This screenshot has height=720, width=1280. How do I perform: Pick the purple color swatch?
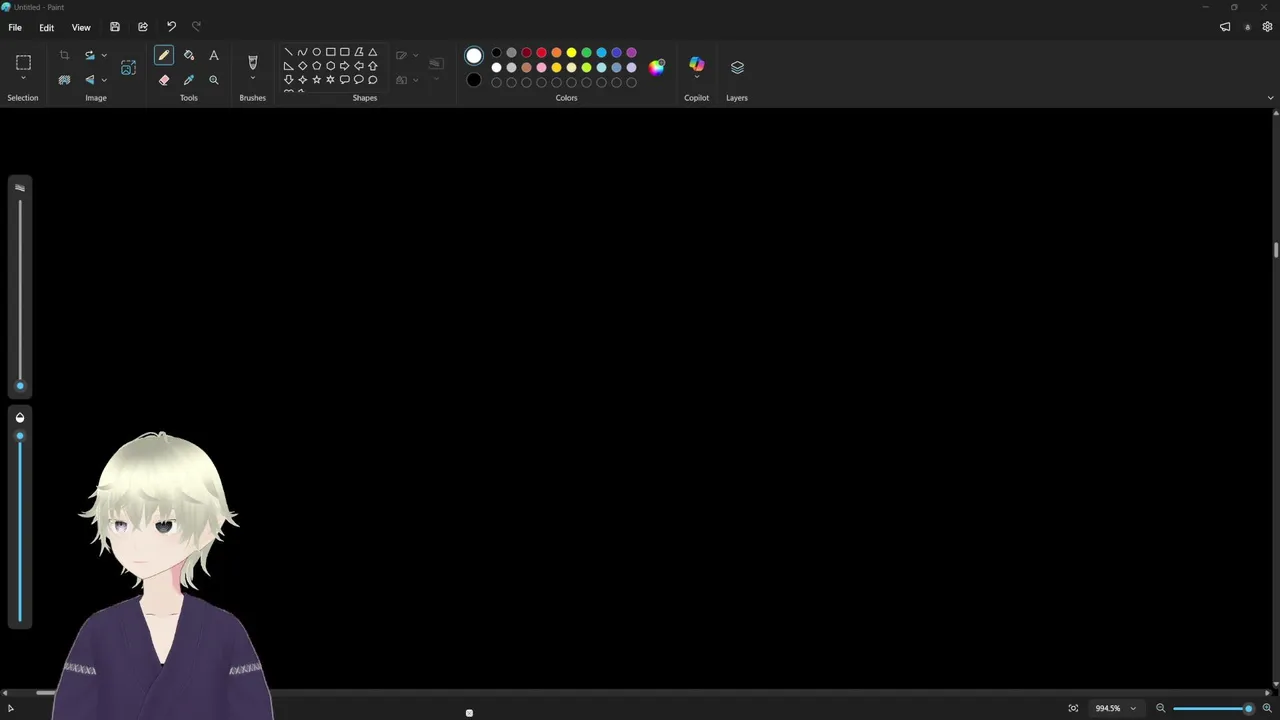631,52
